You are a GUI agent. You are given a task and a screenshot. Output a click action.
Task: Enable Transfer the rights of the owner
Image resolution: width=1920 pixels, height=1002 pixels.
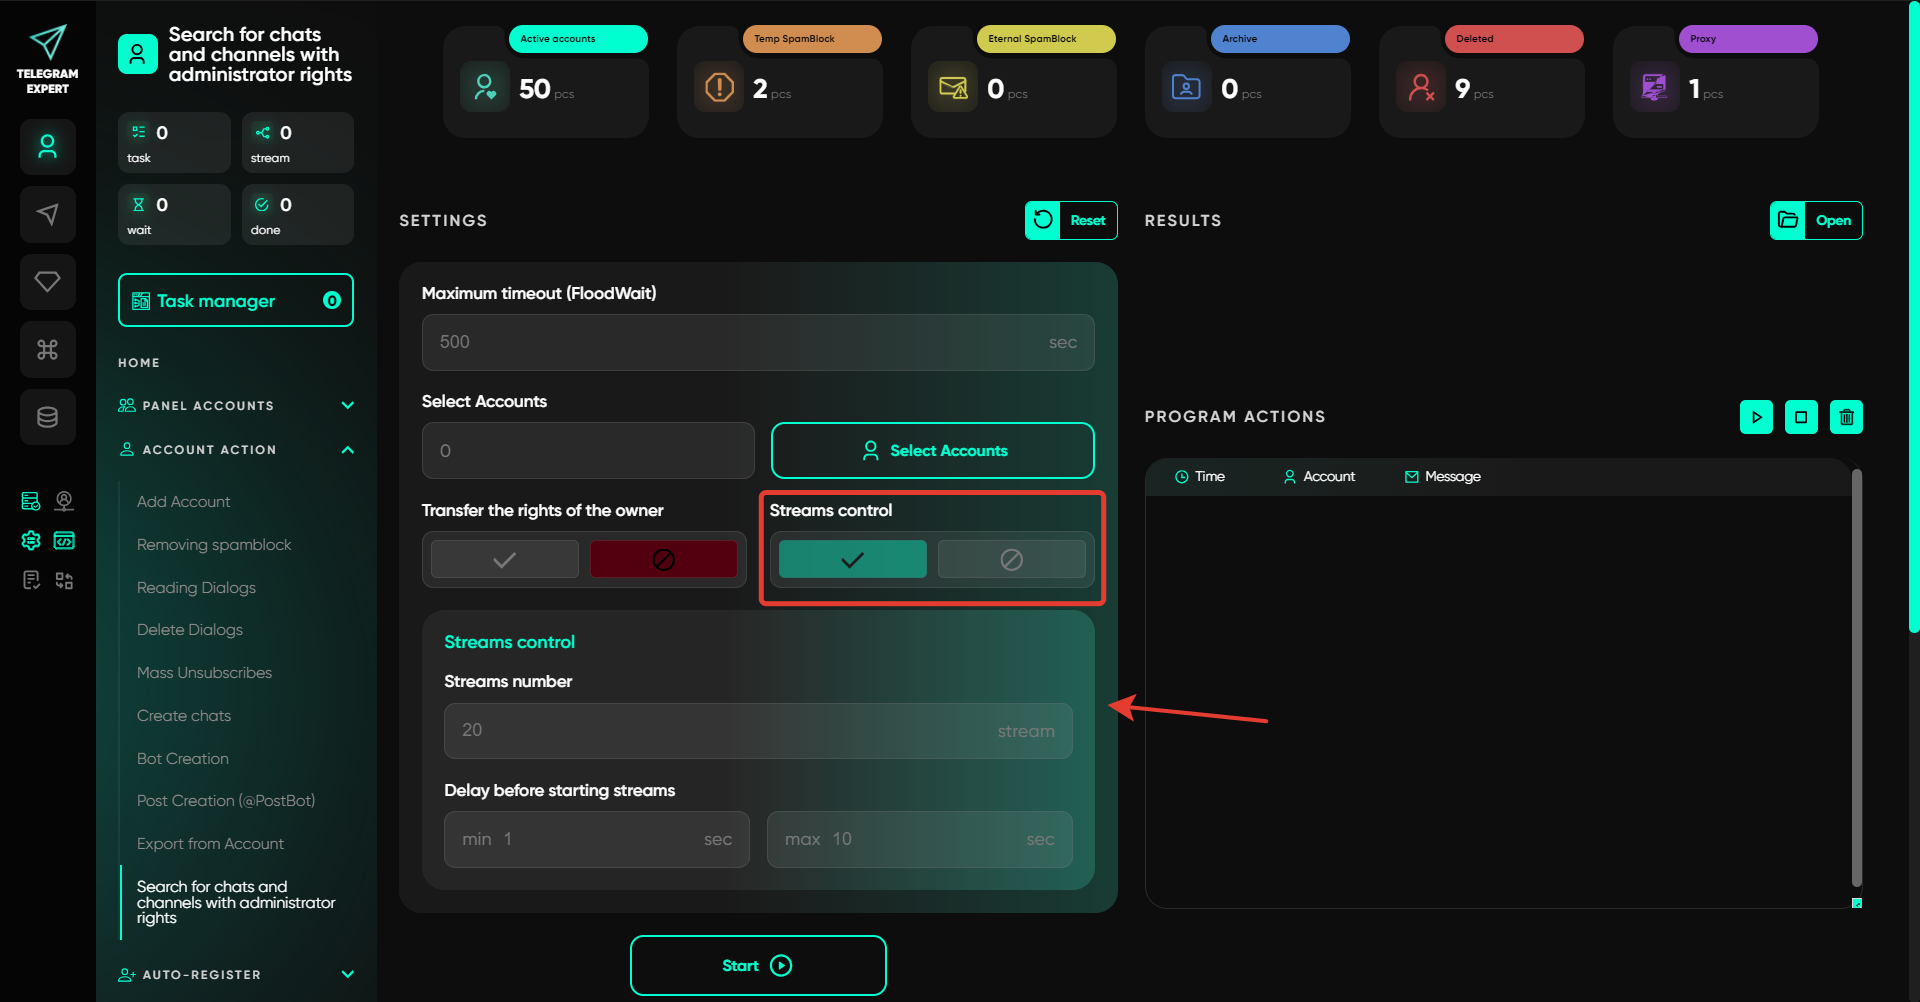[x=504, y=559]
